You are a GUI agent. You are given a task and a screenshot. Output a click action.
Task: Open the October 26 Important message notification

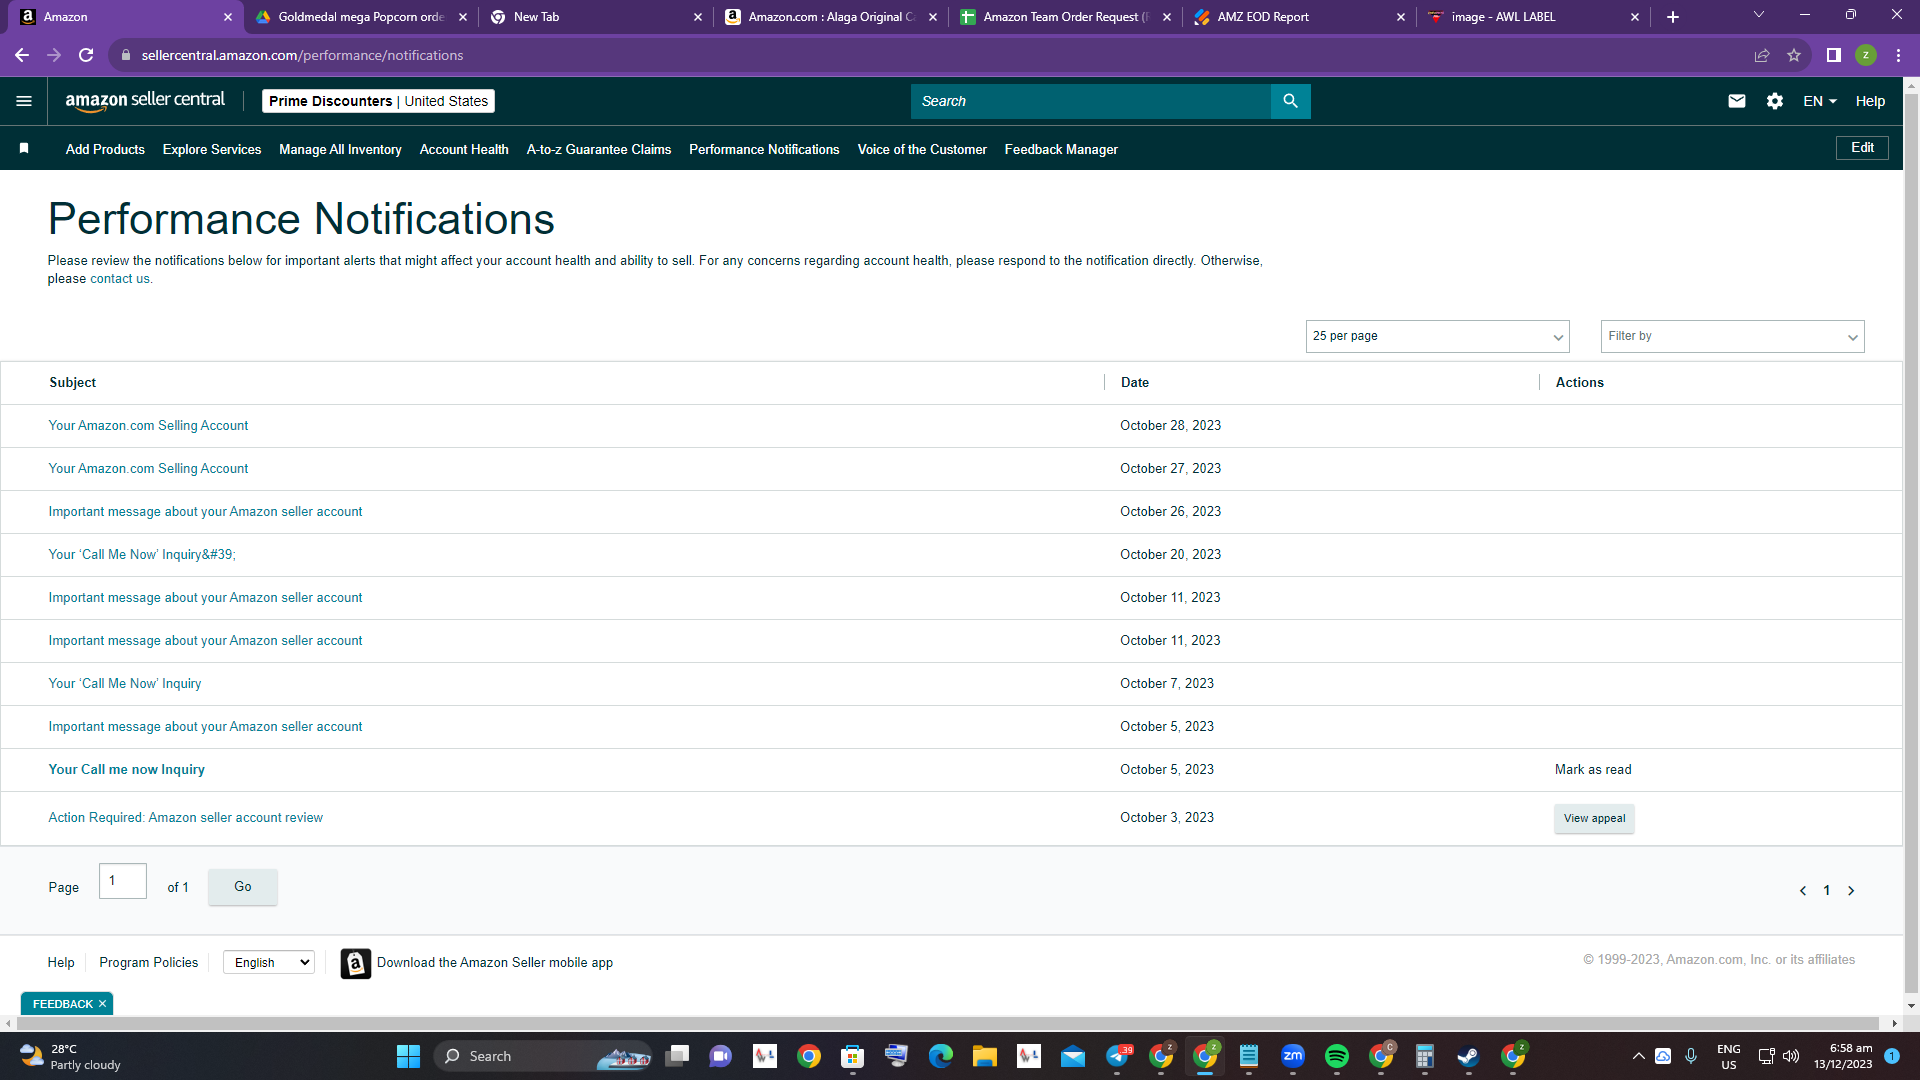click(205, 512)
